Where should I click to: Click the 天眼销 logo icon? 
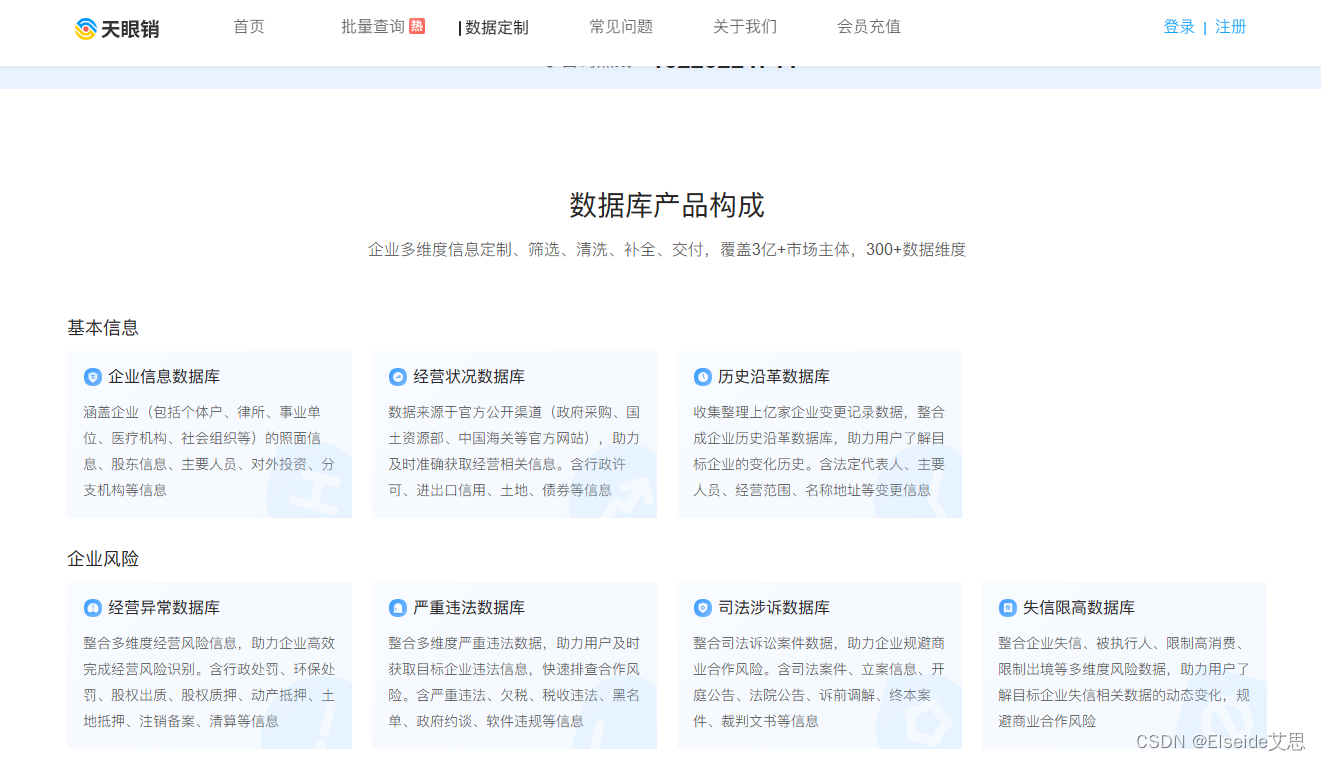click(86, 28)
